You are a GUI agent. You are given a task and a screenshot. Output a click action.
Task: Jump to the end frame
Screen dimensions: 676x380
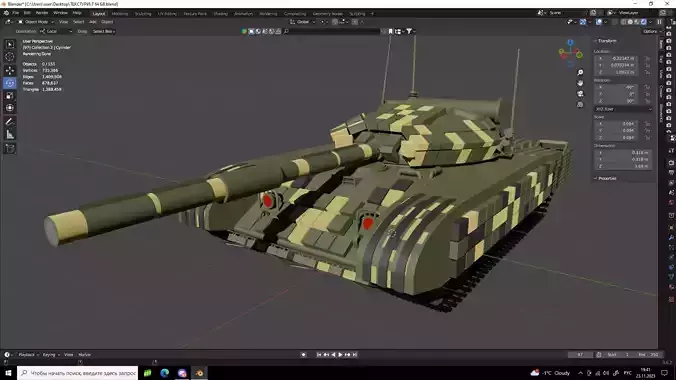coord(355,355)
